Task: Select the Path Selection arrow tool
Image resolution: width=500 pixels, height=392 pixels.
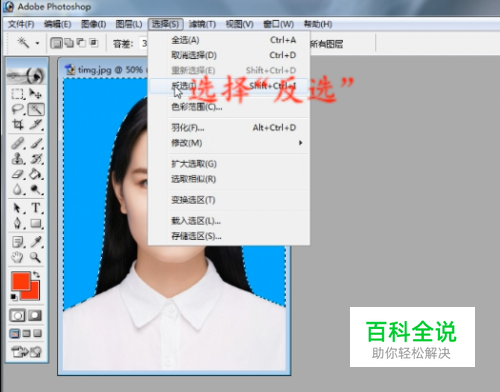Action: click(x=18, y=208)
